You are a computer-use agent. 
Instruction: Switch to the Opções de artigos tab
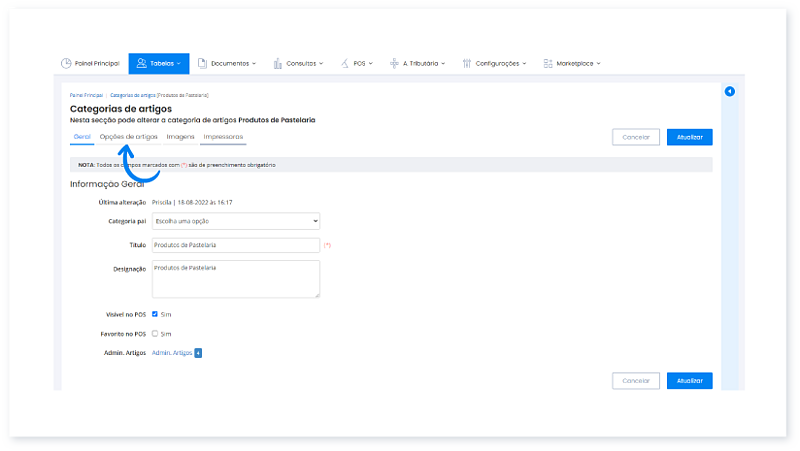(129, 136)
